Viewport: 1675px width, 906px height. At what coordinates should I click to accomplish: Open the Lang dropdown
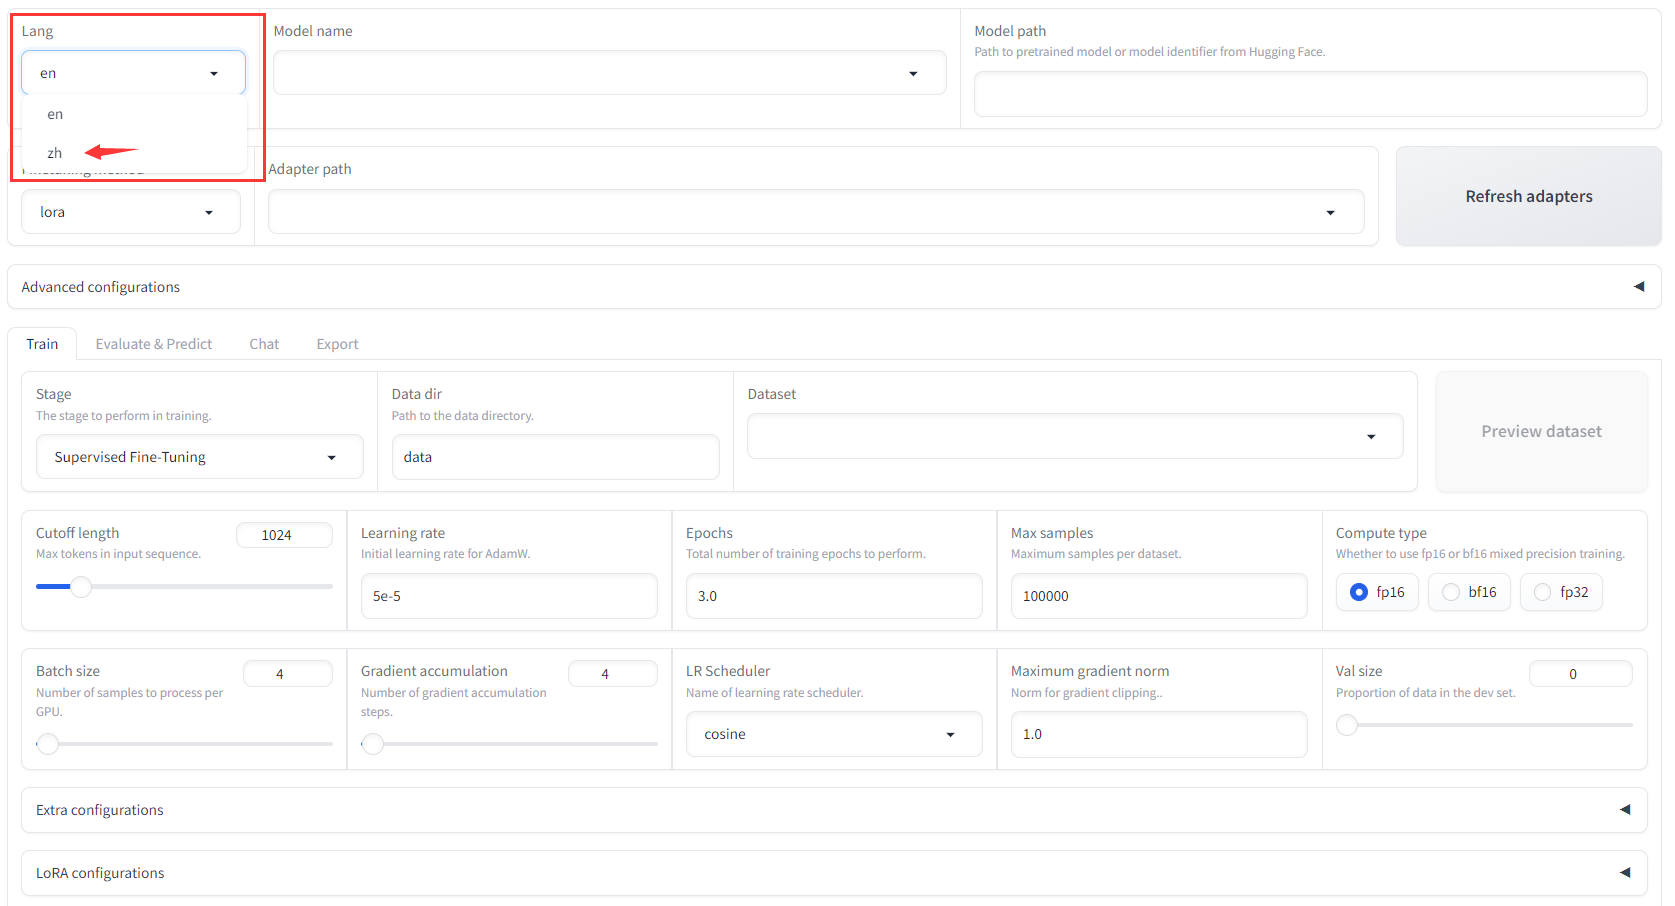point(133,73)
